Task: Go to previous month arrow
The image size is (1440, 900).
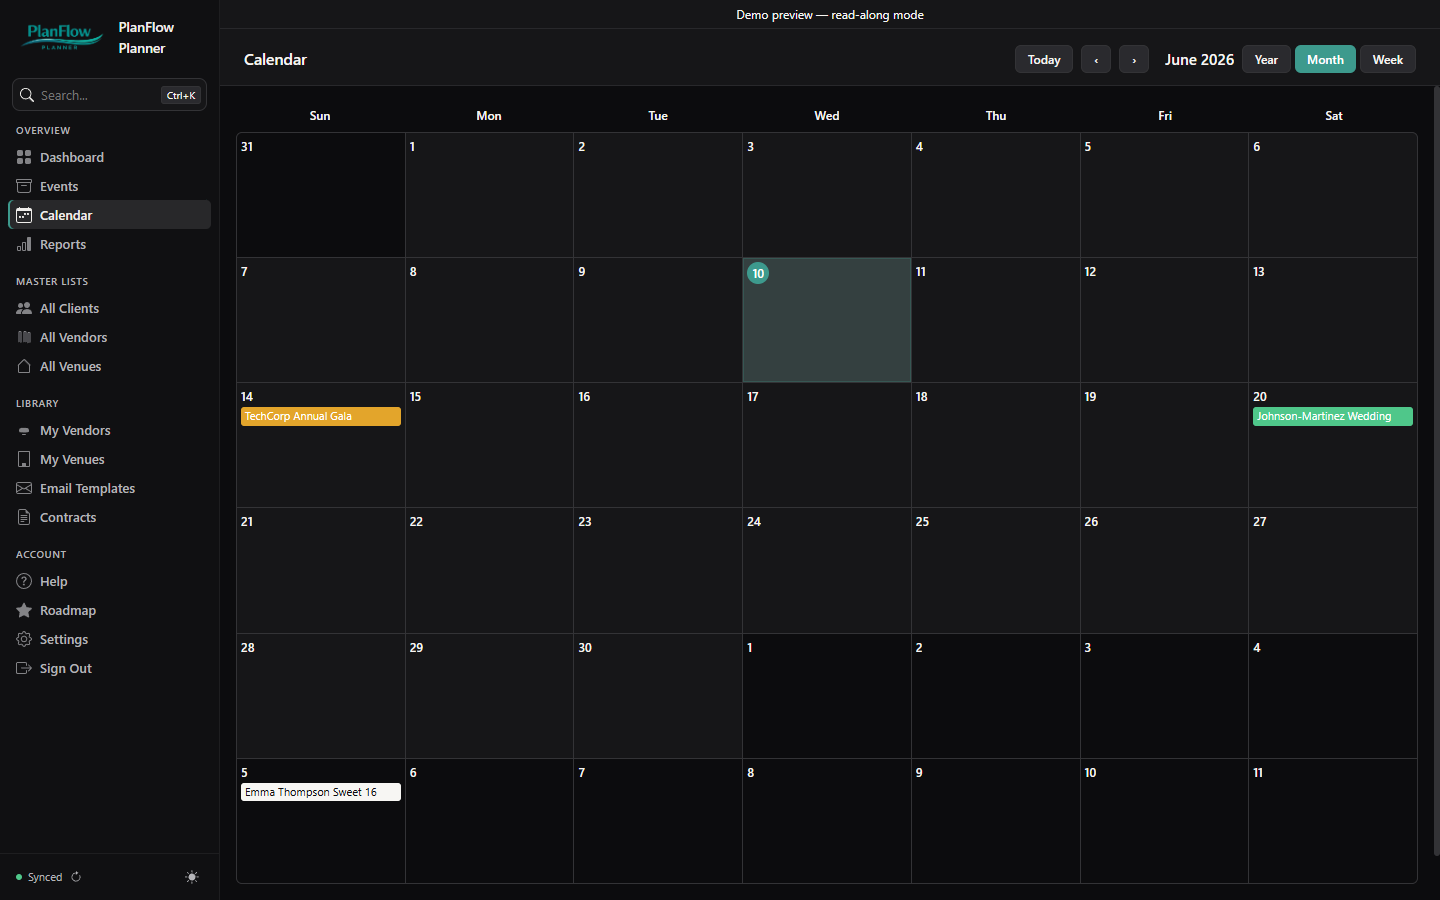Action: pos(1096,59)
